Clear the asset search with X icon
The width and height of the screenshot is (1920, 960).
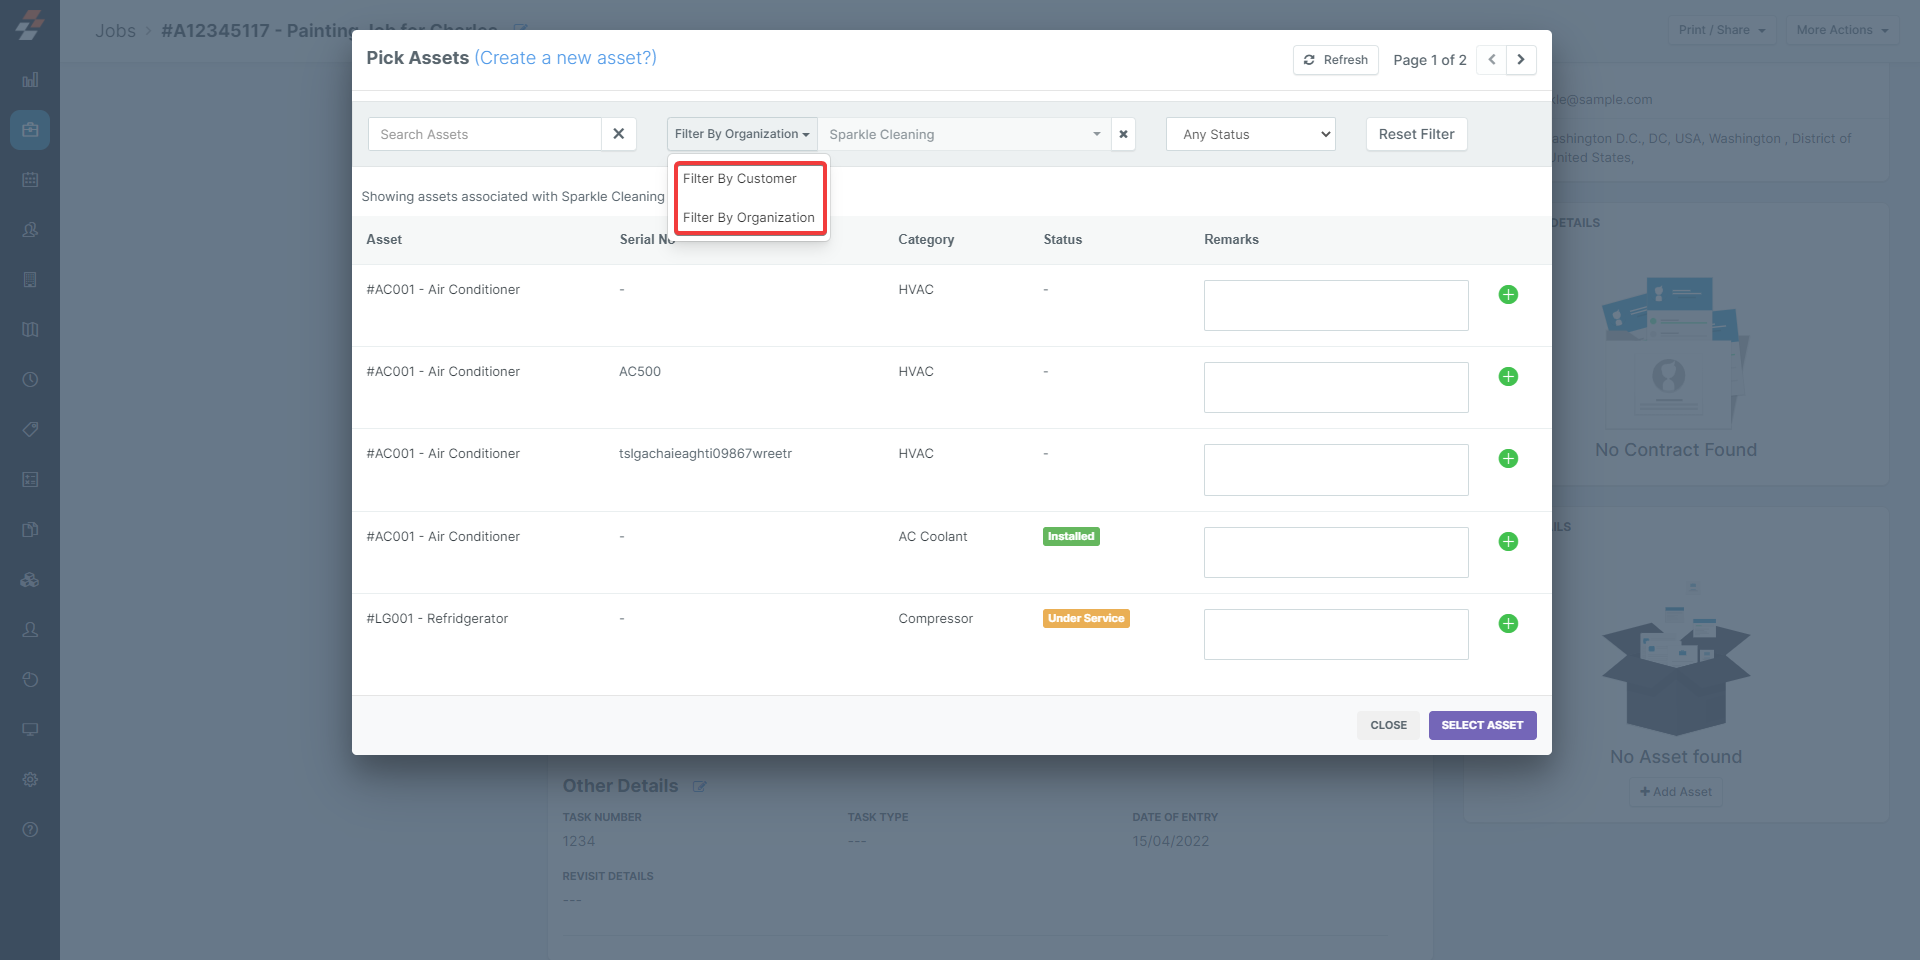coord(618,134)
